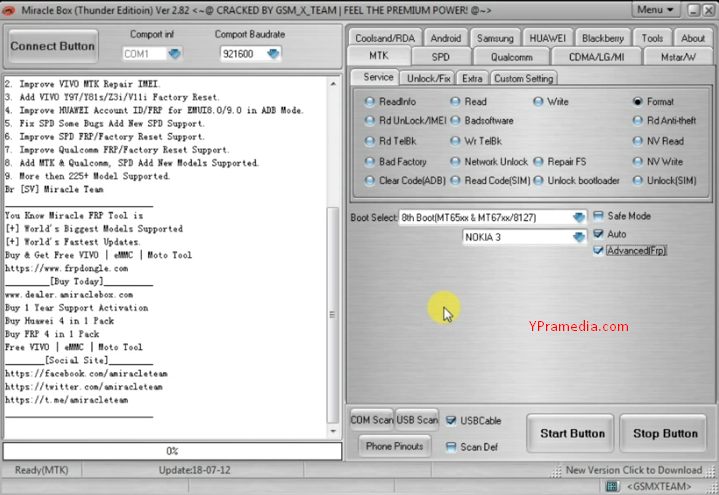Image resolution: width=719 pixels, height=495 pixels.
Task: Switch to the Coolsand/RDA tab
Action: point(385,38)
